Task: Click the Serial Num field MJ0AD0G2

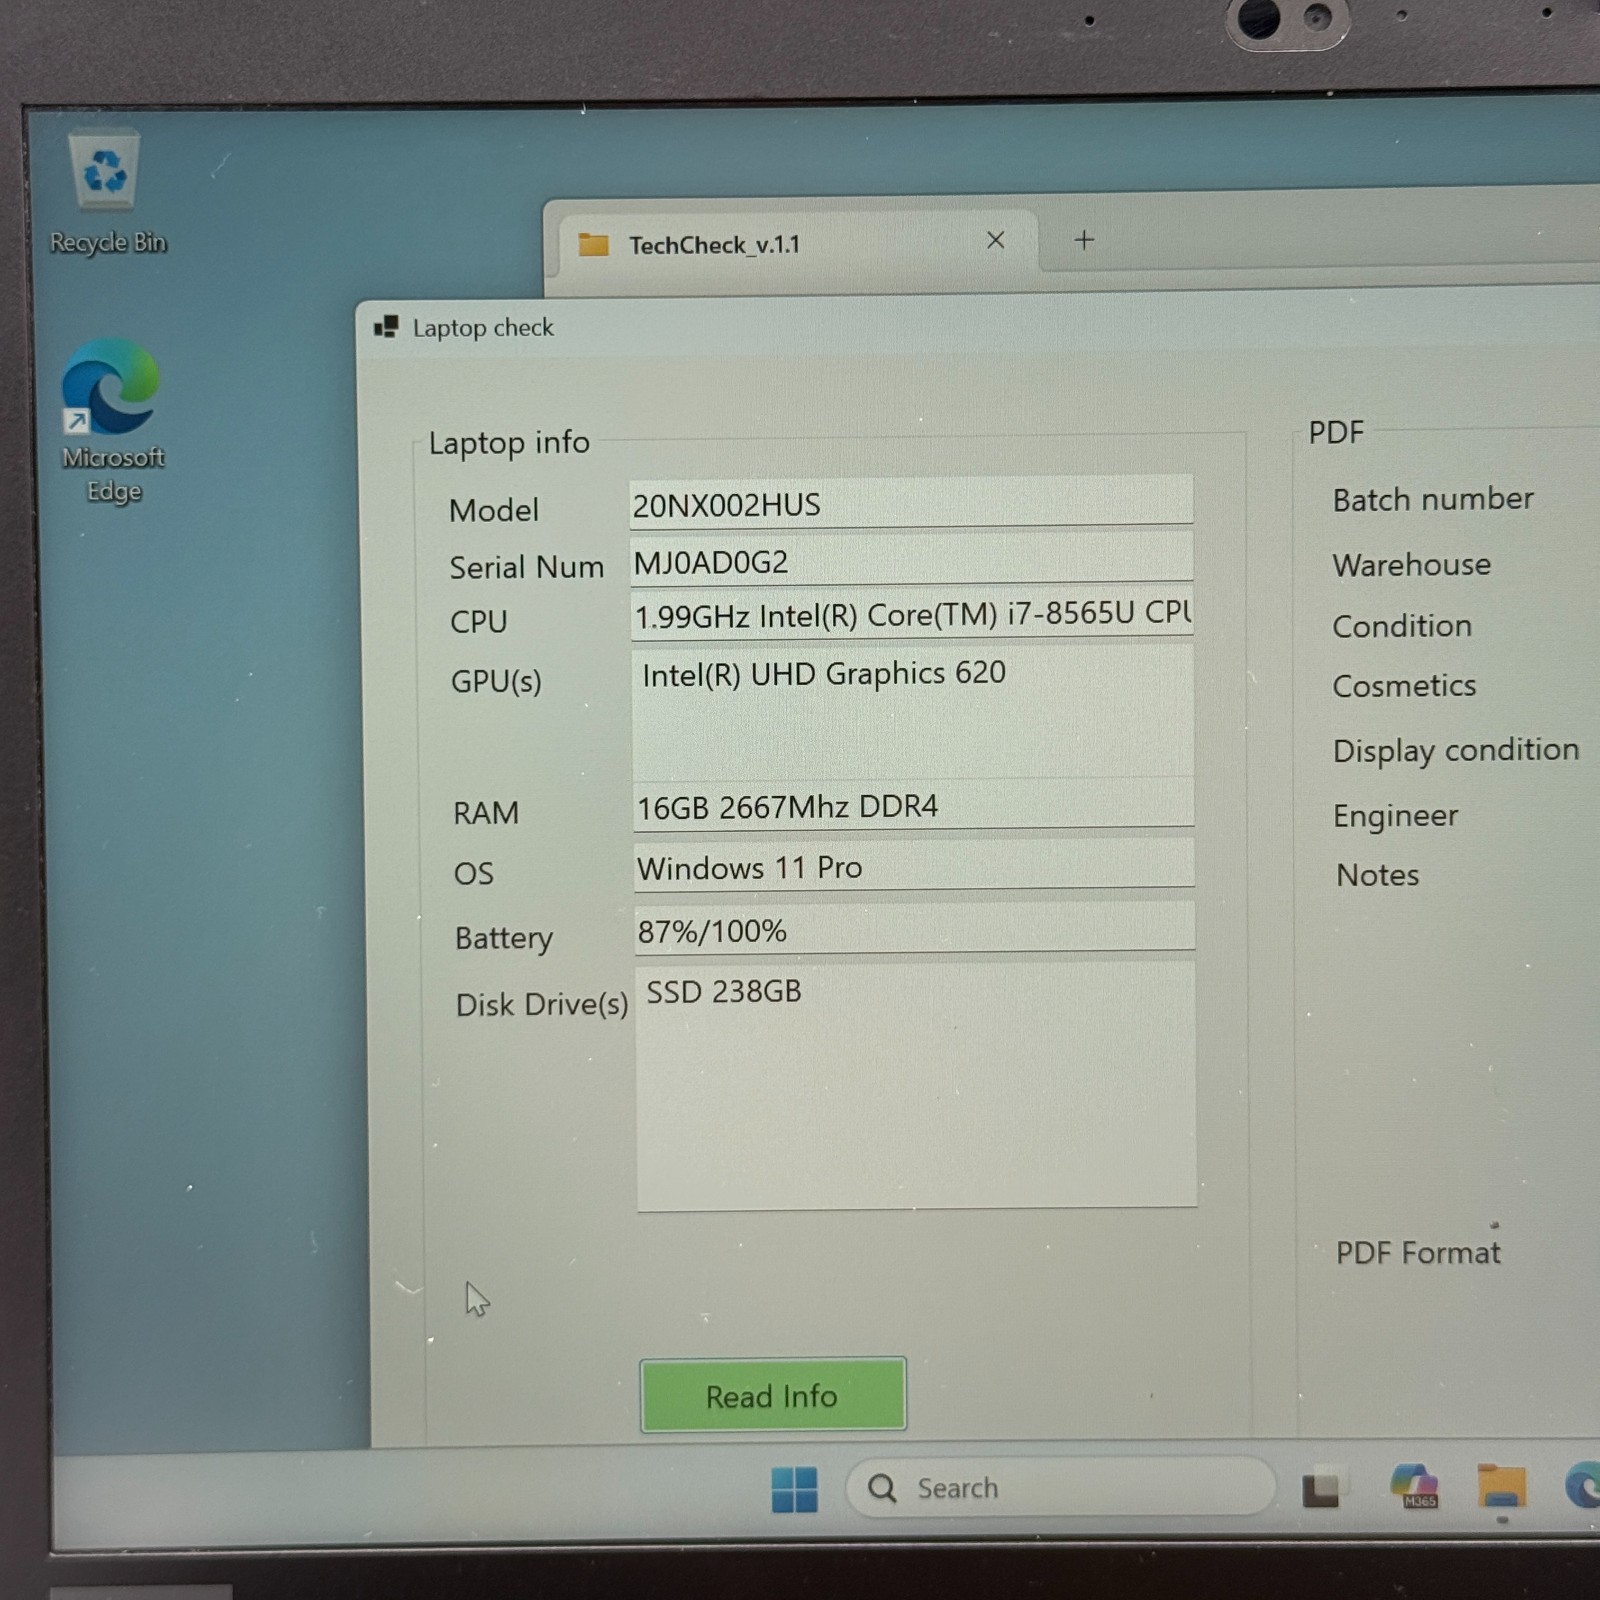Action: pos(911,561)
